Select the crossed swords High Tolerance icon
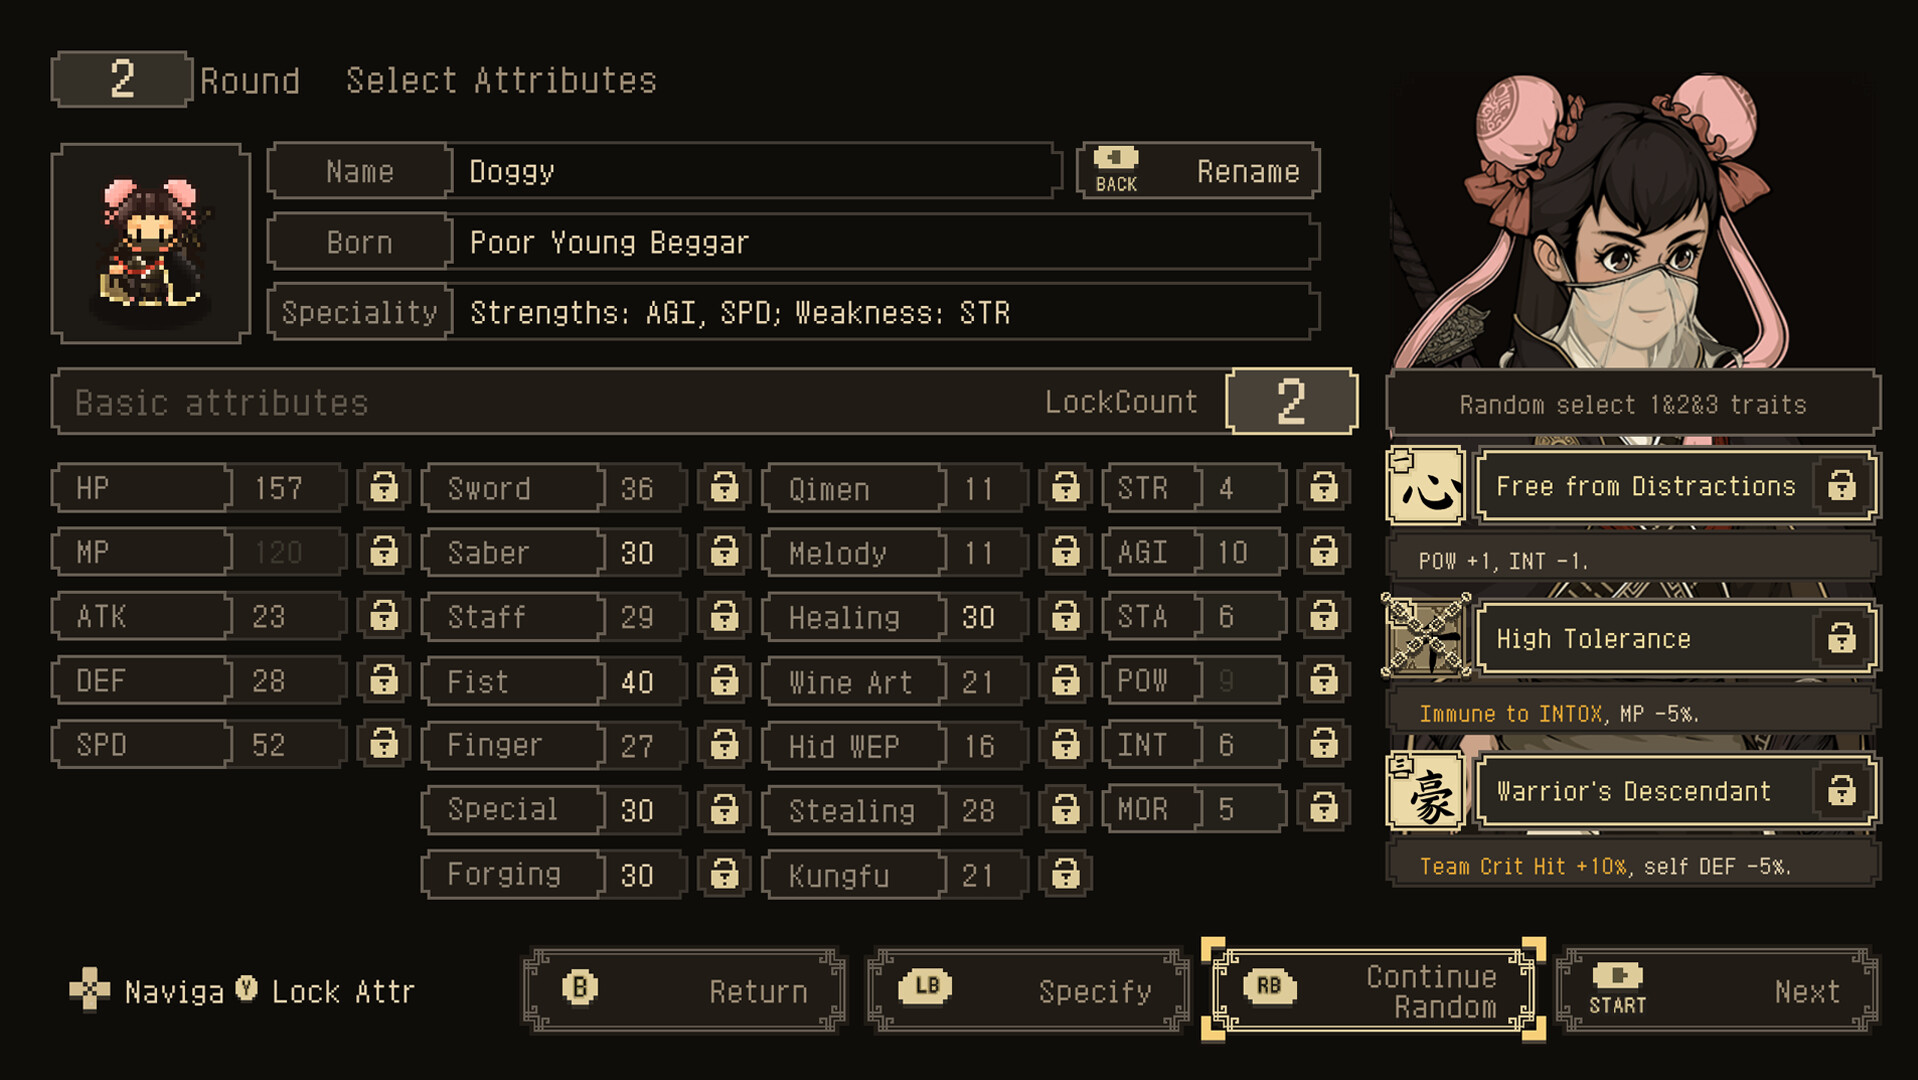Image resolution: width=1918 pixels, height=1080 pixels. pyautogui.click(x=1426, y=637)
